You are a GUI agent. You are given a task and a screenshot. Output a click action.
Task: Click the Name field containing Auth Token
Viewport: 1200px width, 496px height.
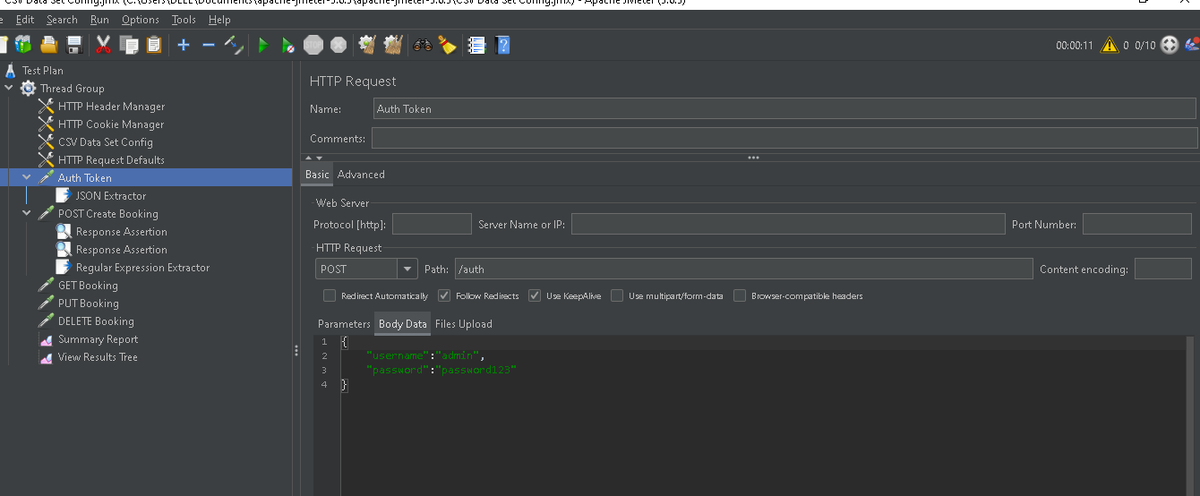click(784, 108)
